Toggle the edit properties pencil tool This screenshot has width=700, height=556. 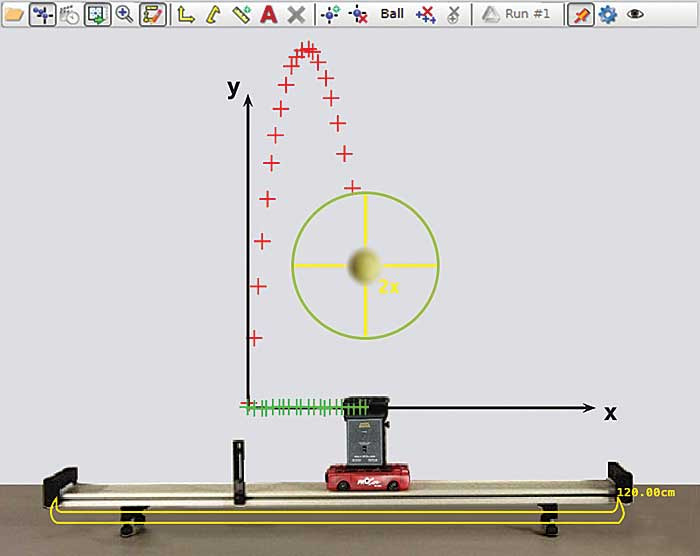tap(153, 14)
